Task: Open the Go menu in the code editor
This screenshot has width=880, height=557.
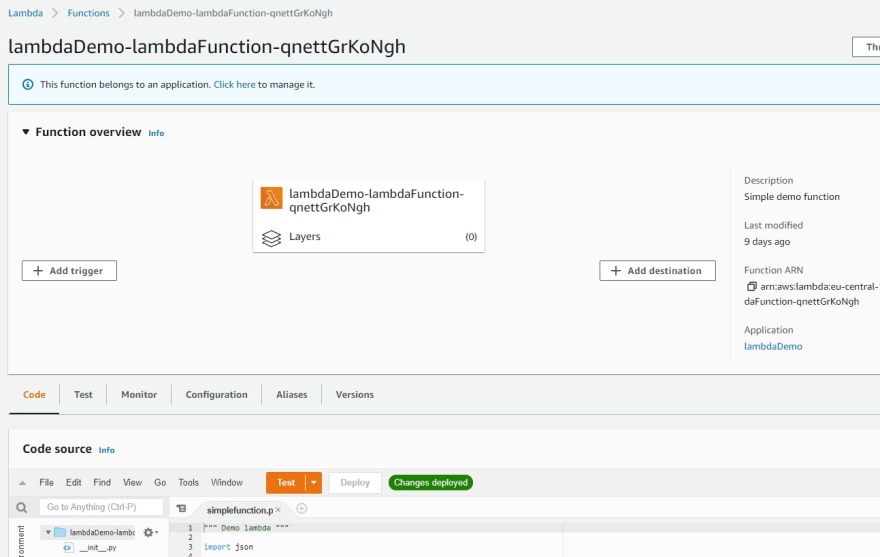Action: [x=160, y=482]
